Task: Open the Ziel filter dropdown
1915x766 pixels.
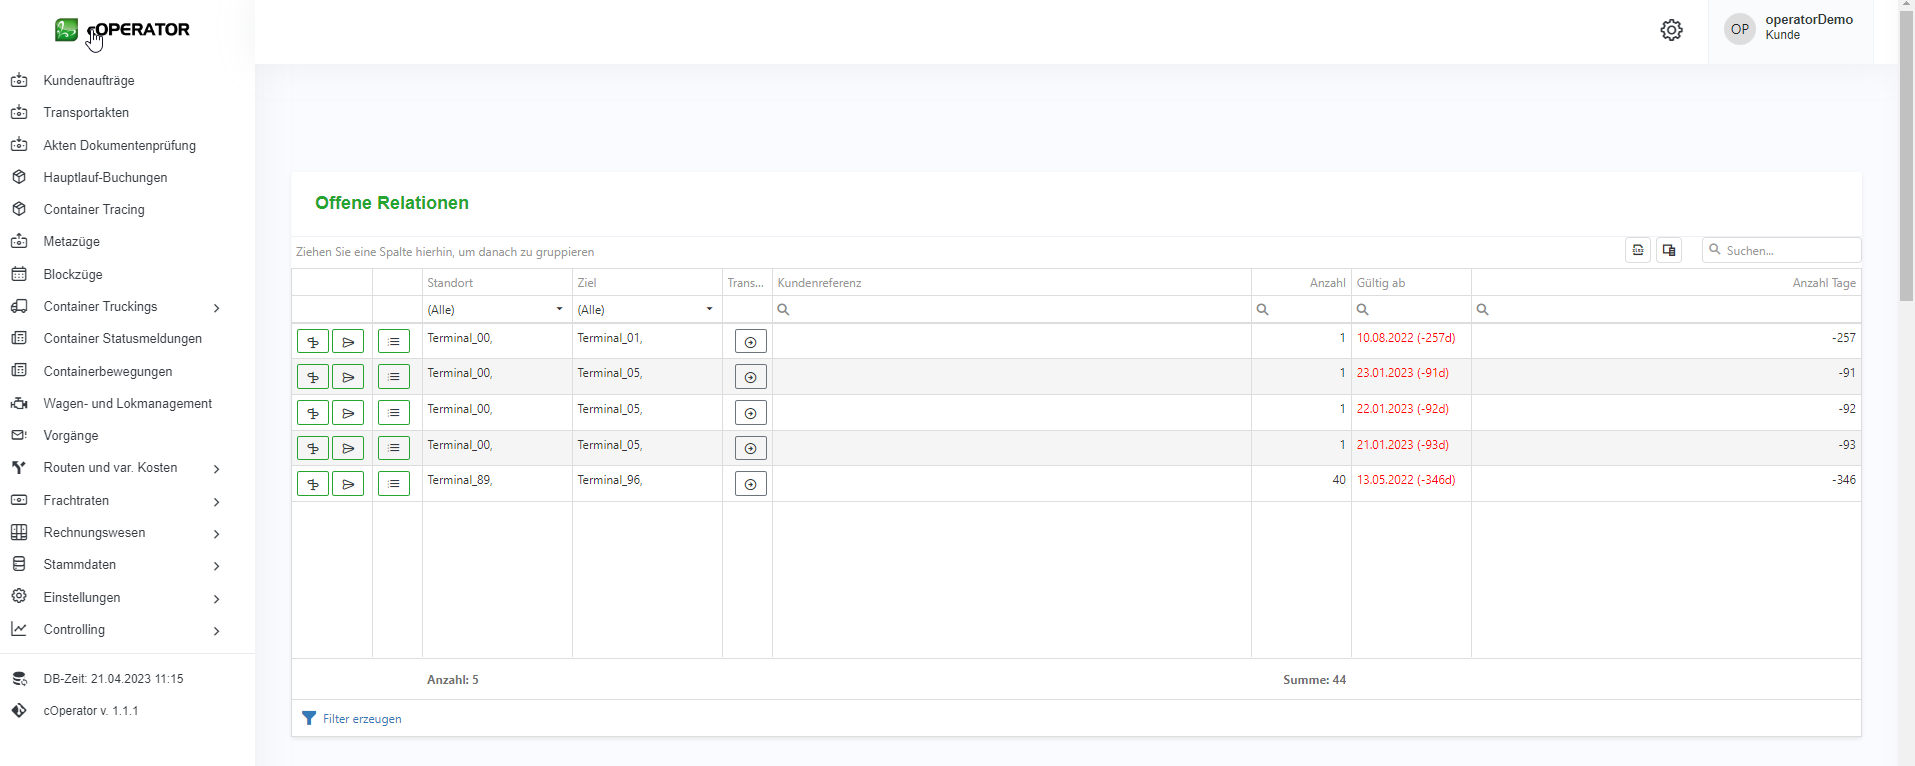Action: click(709, 310)
